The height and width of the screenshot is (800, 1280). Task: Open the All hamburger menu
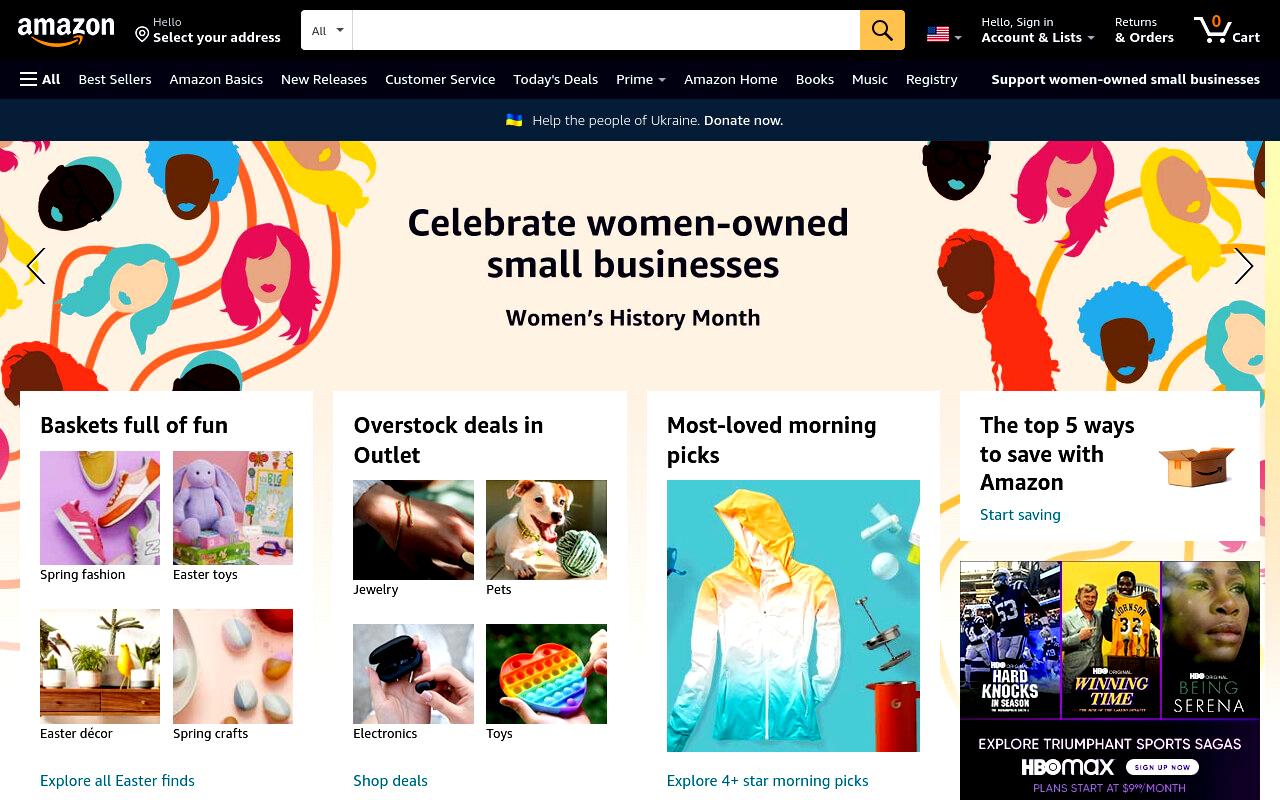click(x=40, y=79)
